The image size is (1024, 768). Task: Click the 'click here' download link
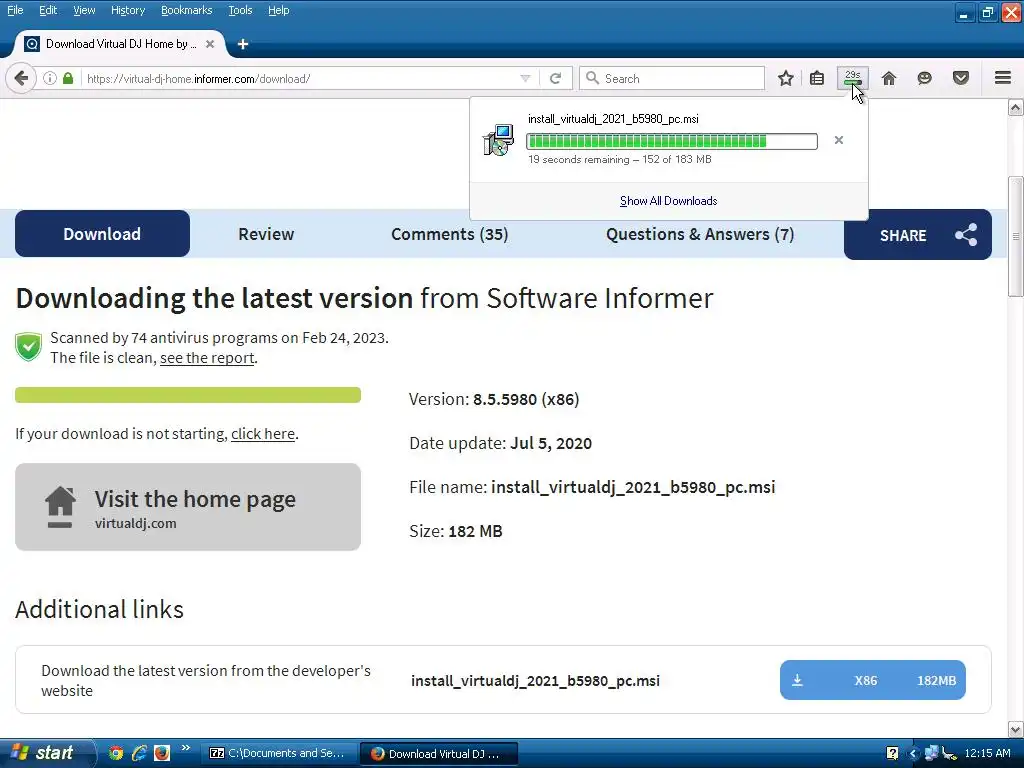coord(263,434)
